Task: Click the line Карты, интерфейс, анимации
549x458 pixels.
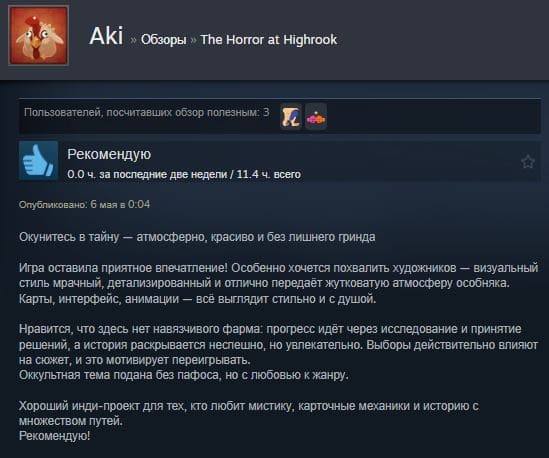Action: point(197,299)
